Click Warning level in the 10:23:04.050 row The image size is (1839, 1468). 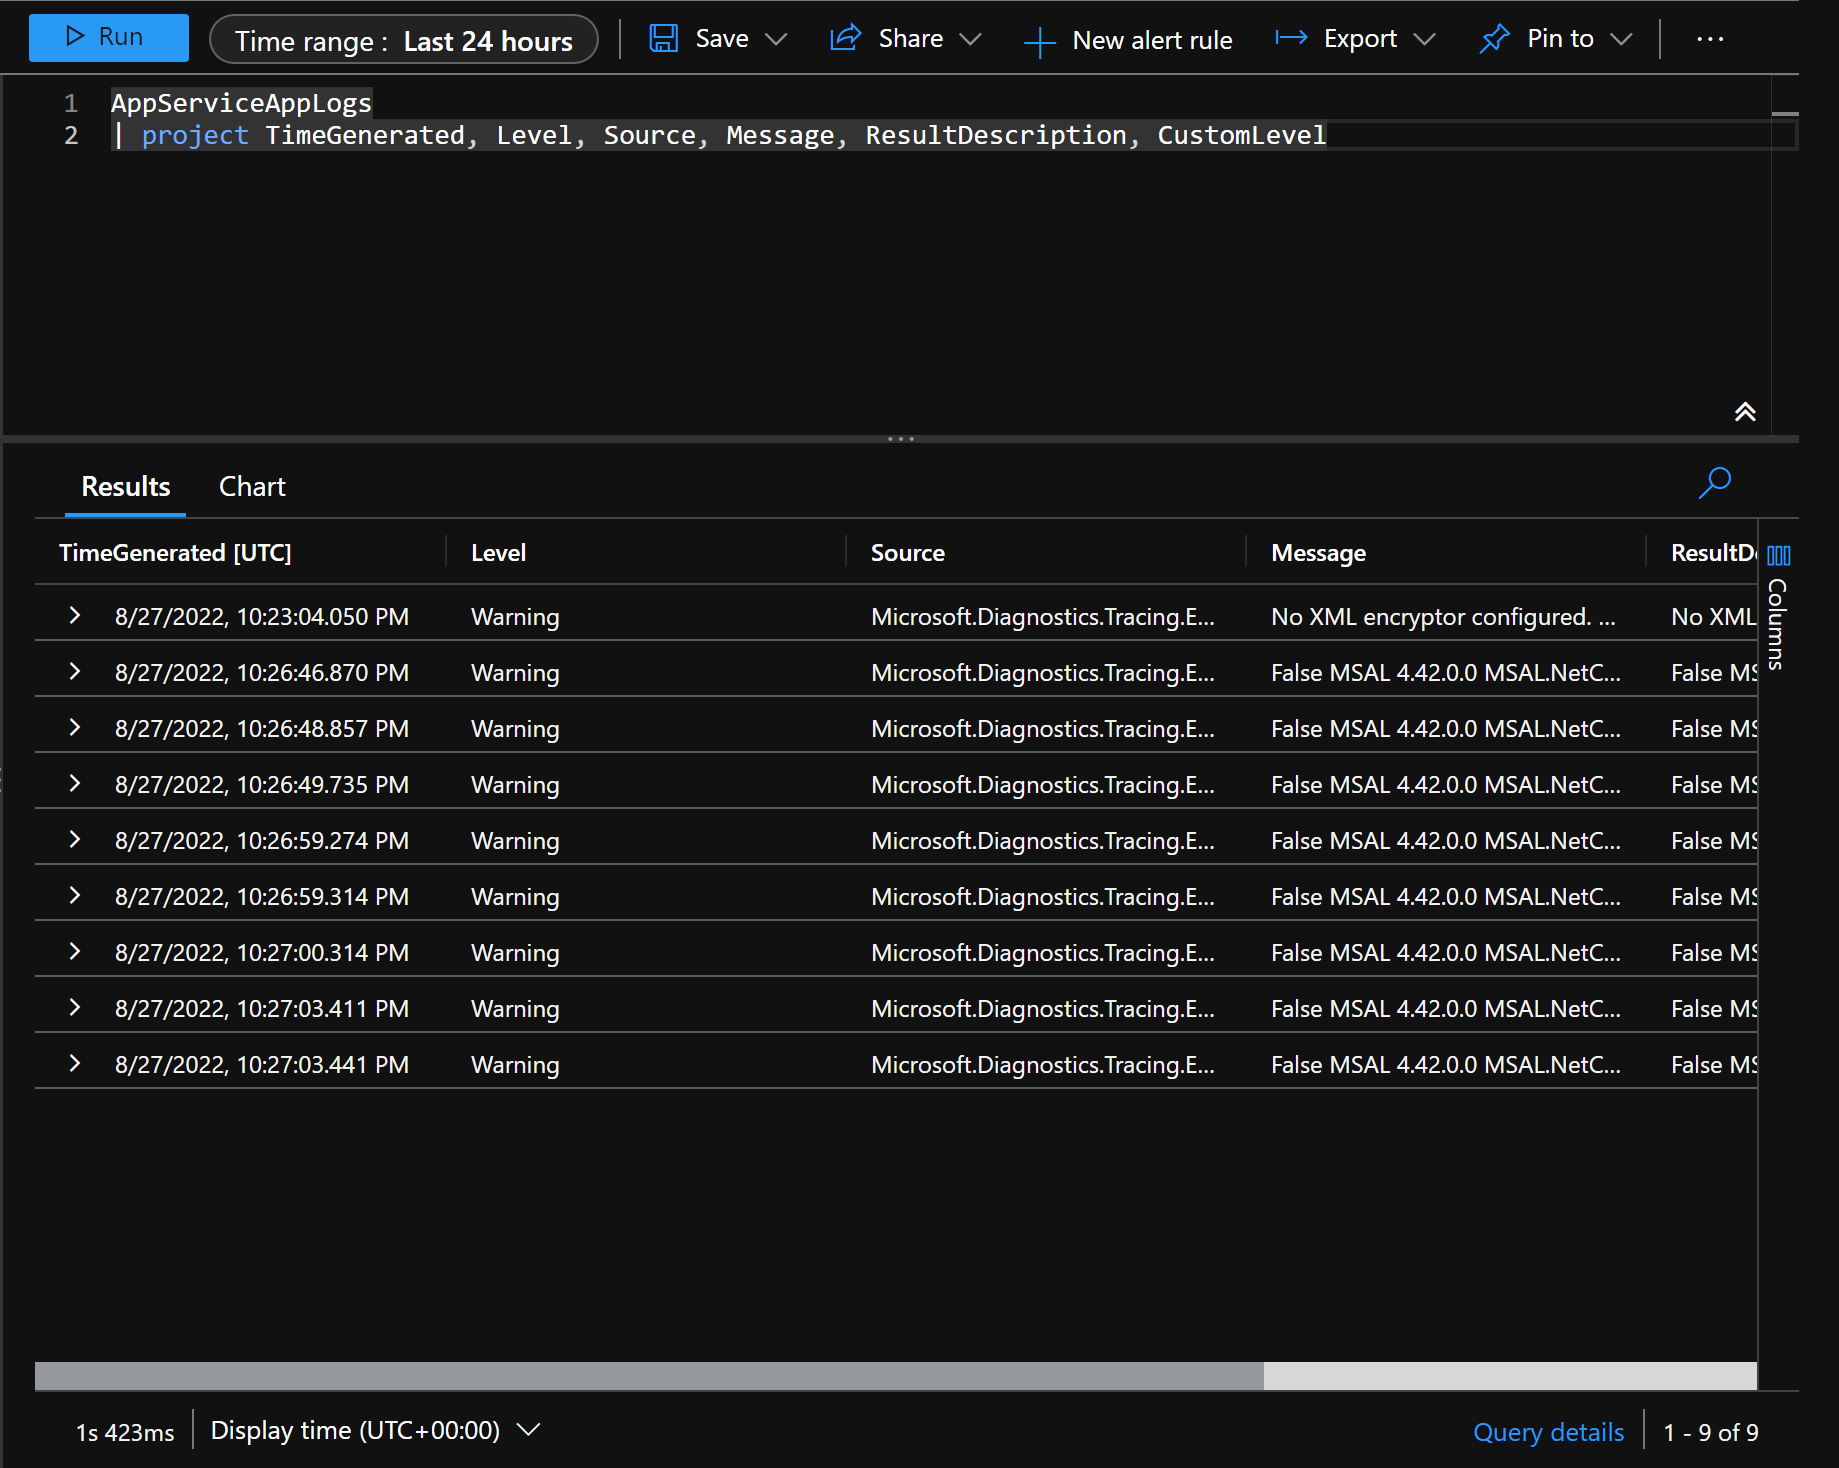coord(515,617)
